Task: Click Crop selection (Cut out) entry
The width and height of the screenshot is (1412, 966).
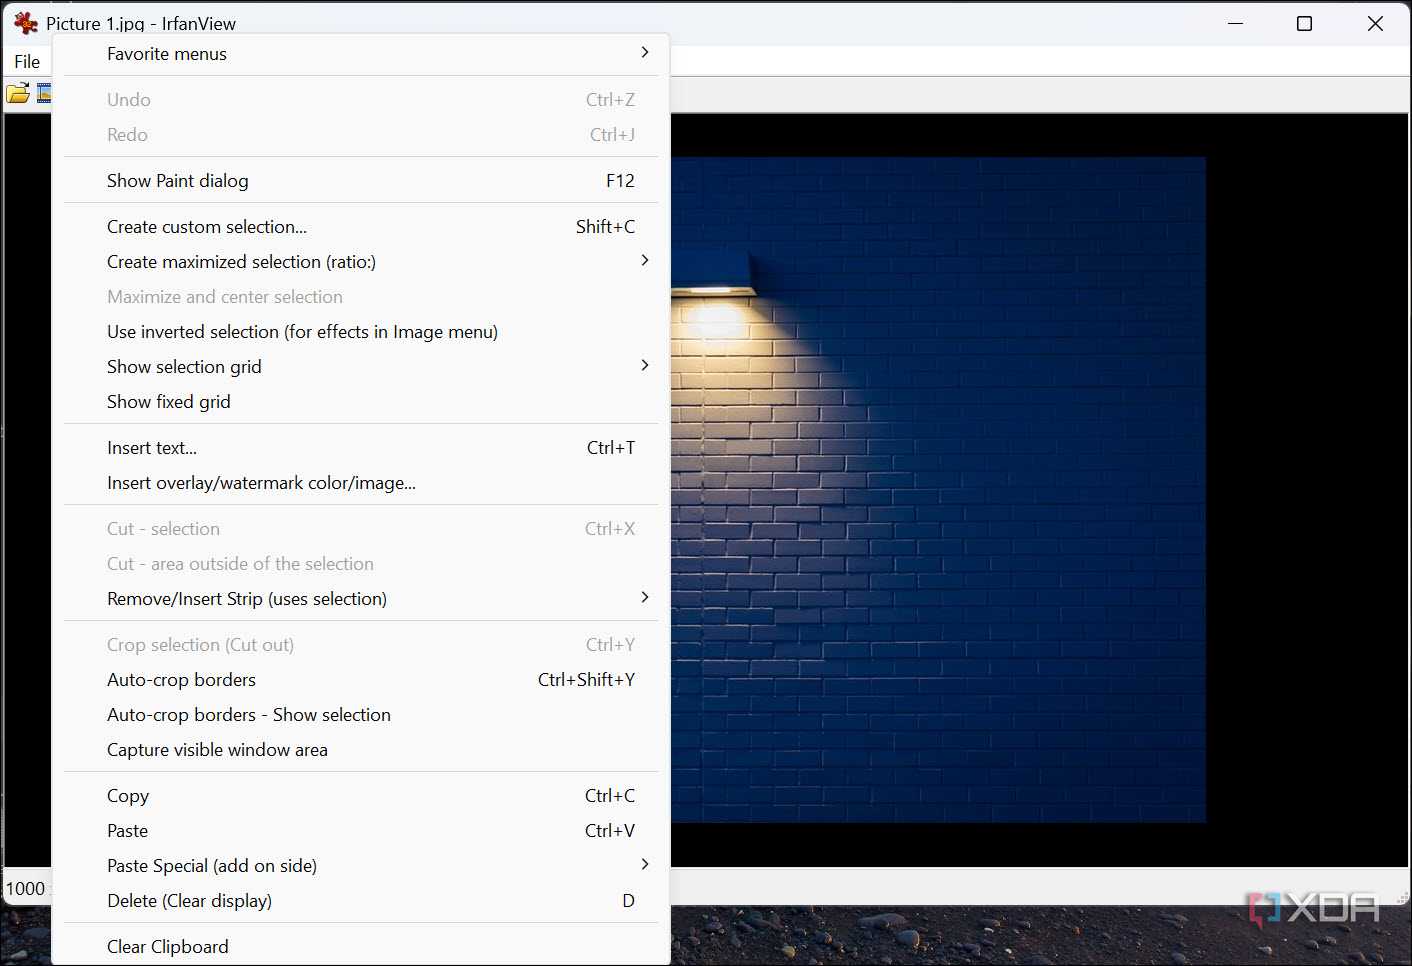Action: click(x=361, y=645)
